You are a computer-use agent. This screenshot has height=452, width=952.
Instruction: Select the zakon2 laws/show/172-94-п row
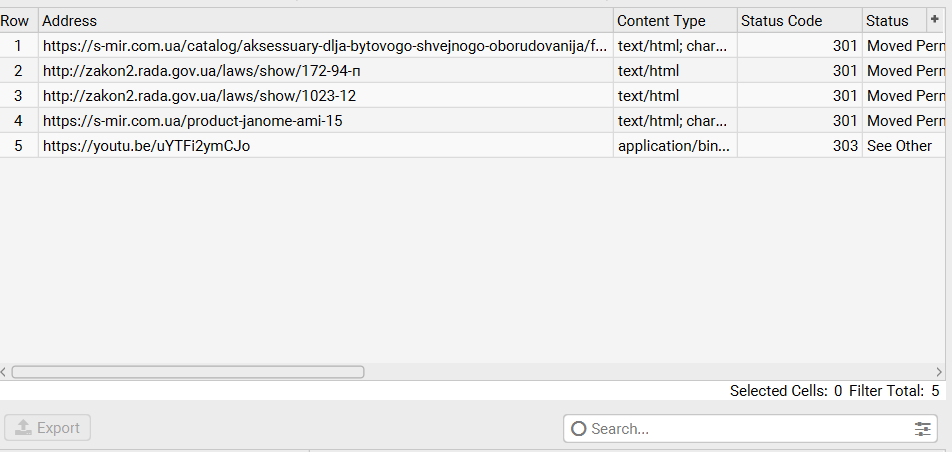[472, 71]
